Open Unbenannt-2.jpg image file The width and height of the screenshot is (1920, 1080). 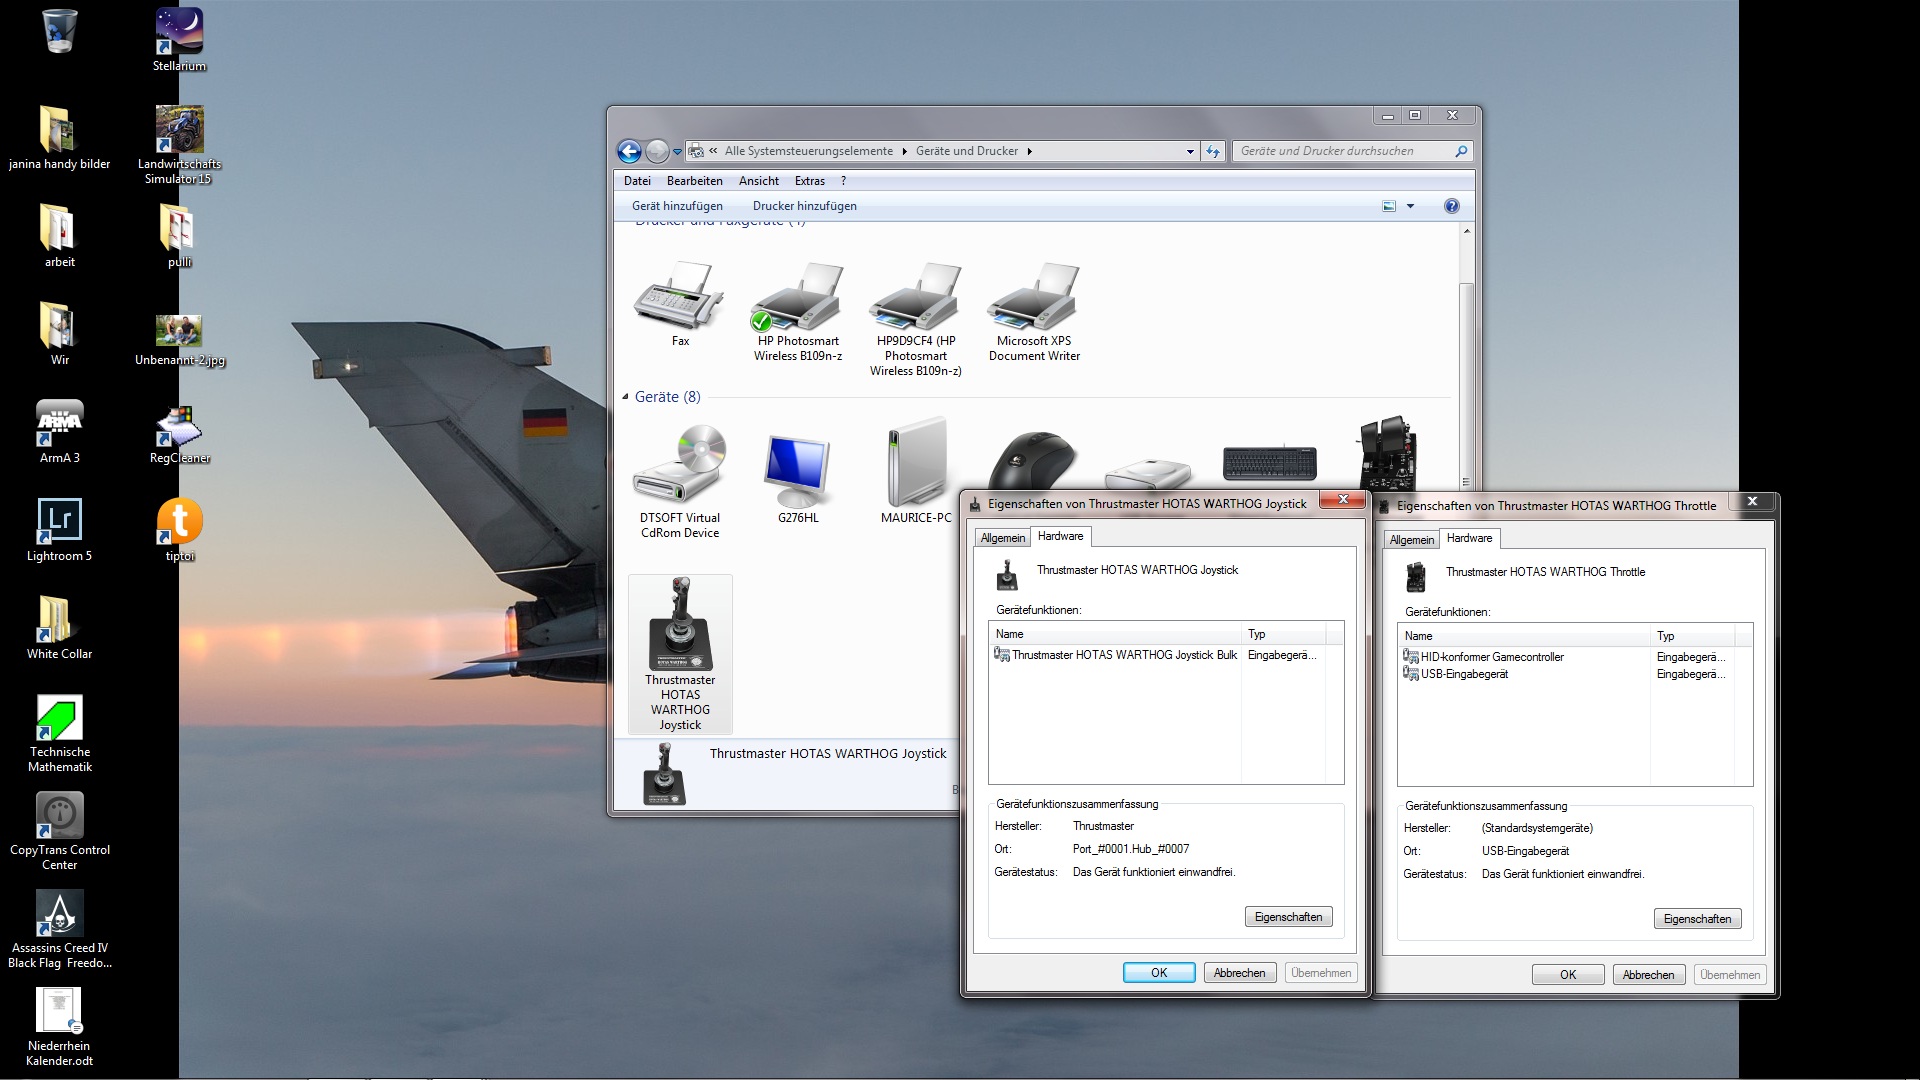click(x=179, y=340)
